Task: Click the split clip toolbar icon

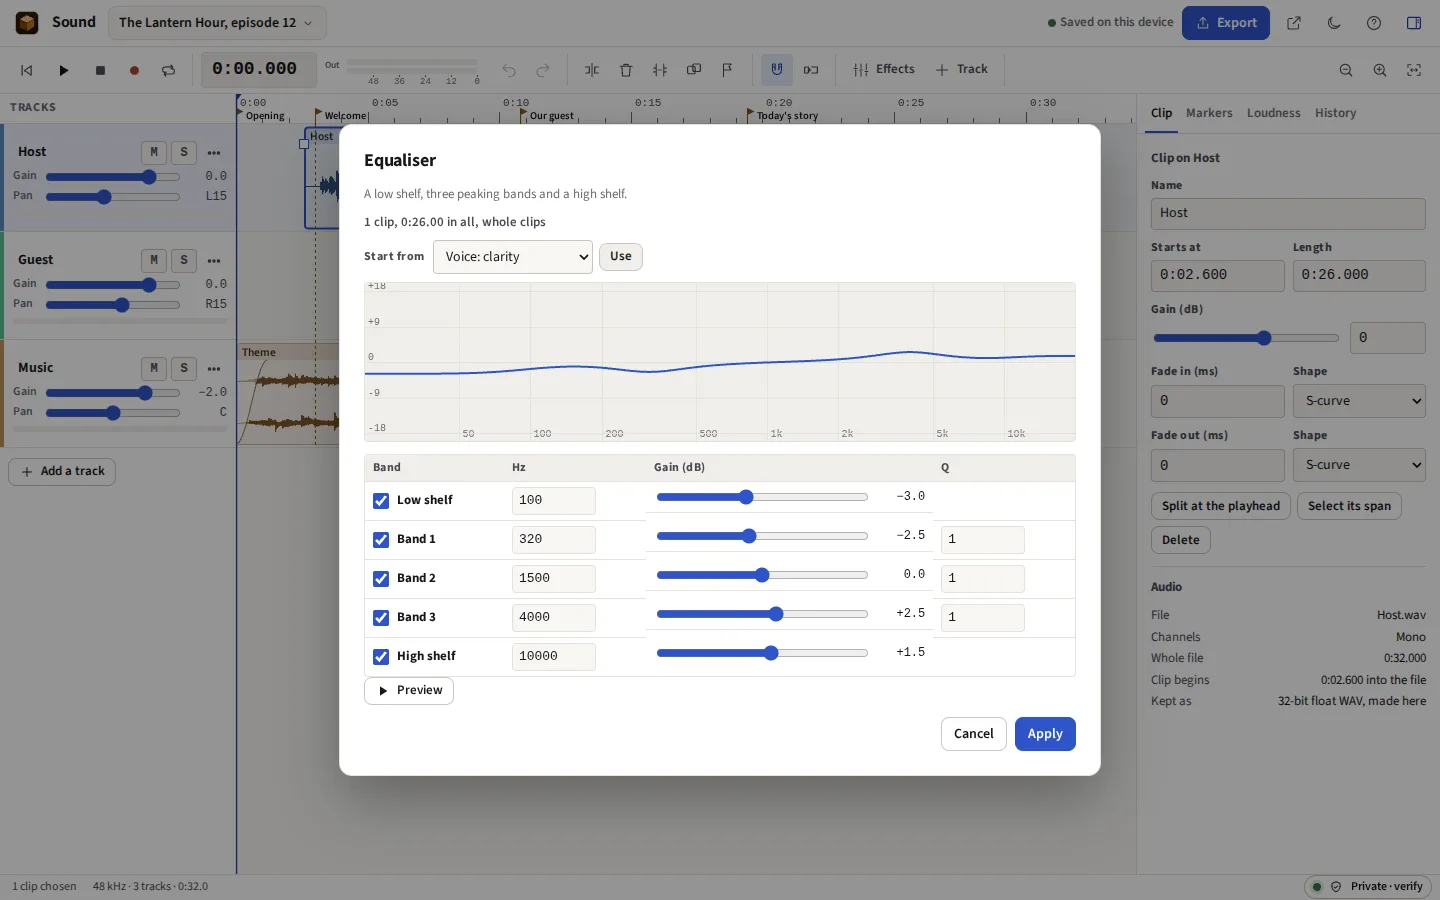Action: (592, 70)
